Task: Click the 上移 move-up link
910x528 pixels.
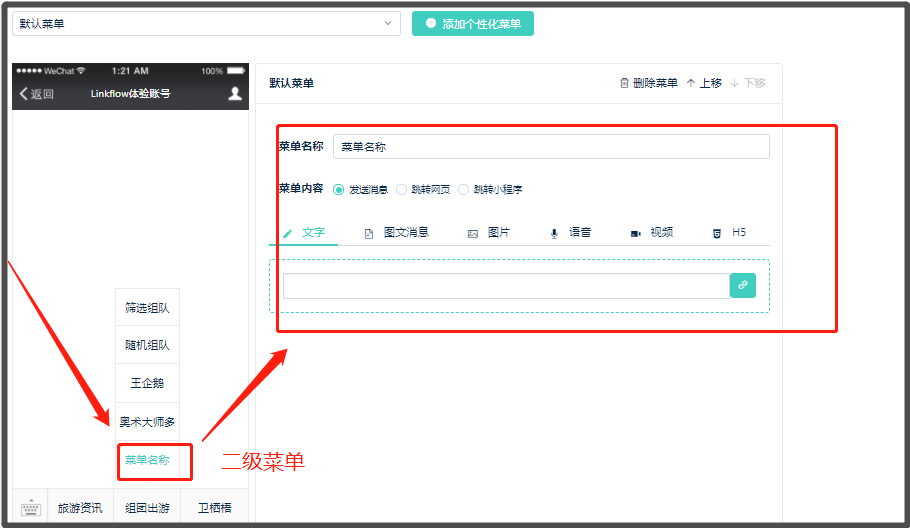Action: (x=704, y=83)
